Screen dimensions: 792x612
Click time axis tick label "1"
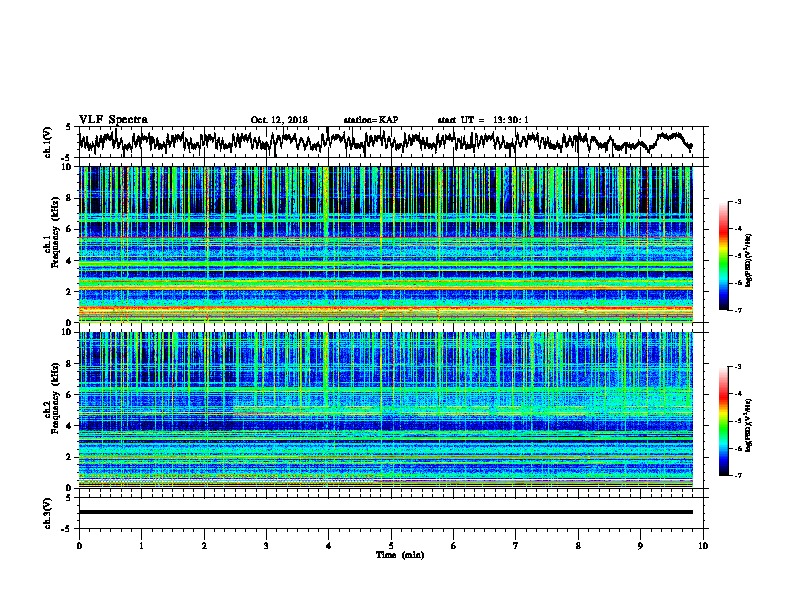pyautogui.click(x=141, y=546)
